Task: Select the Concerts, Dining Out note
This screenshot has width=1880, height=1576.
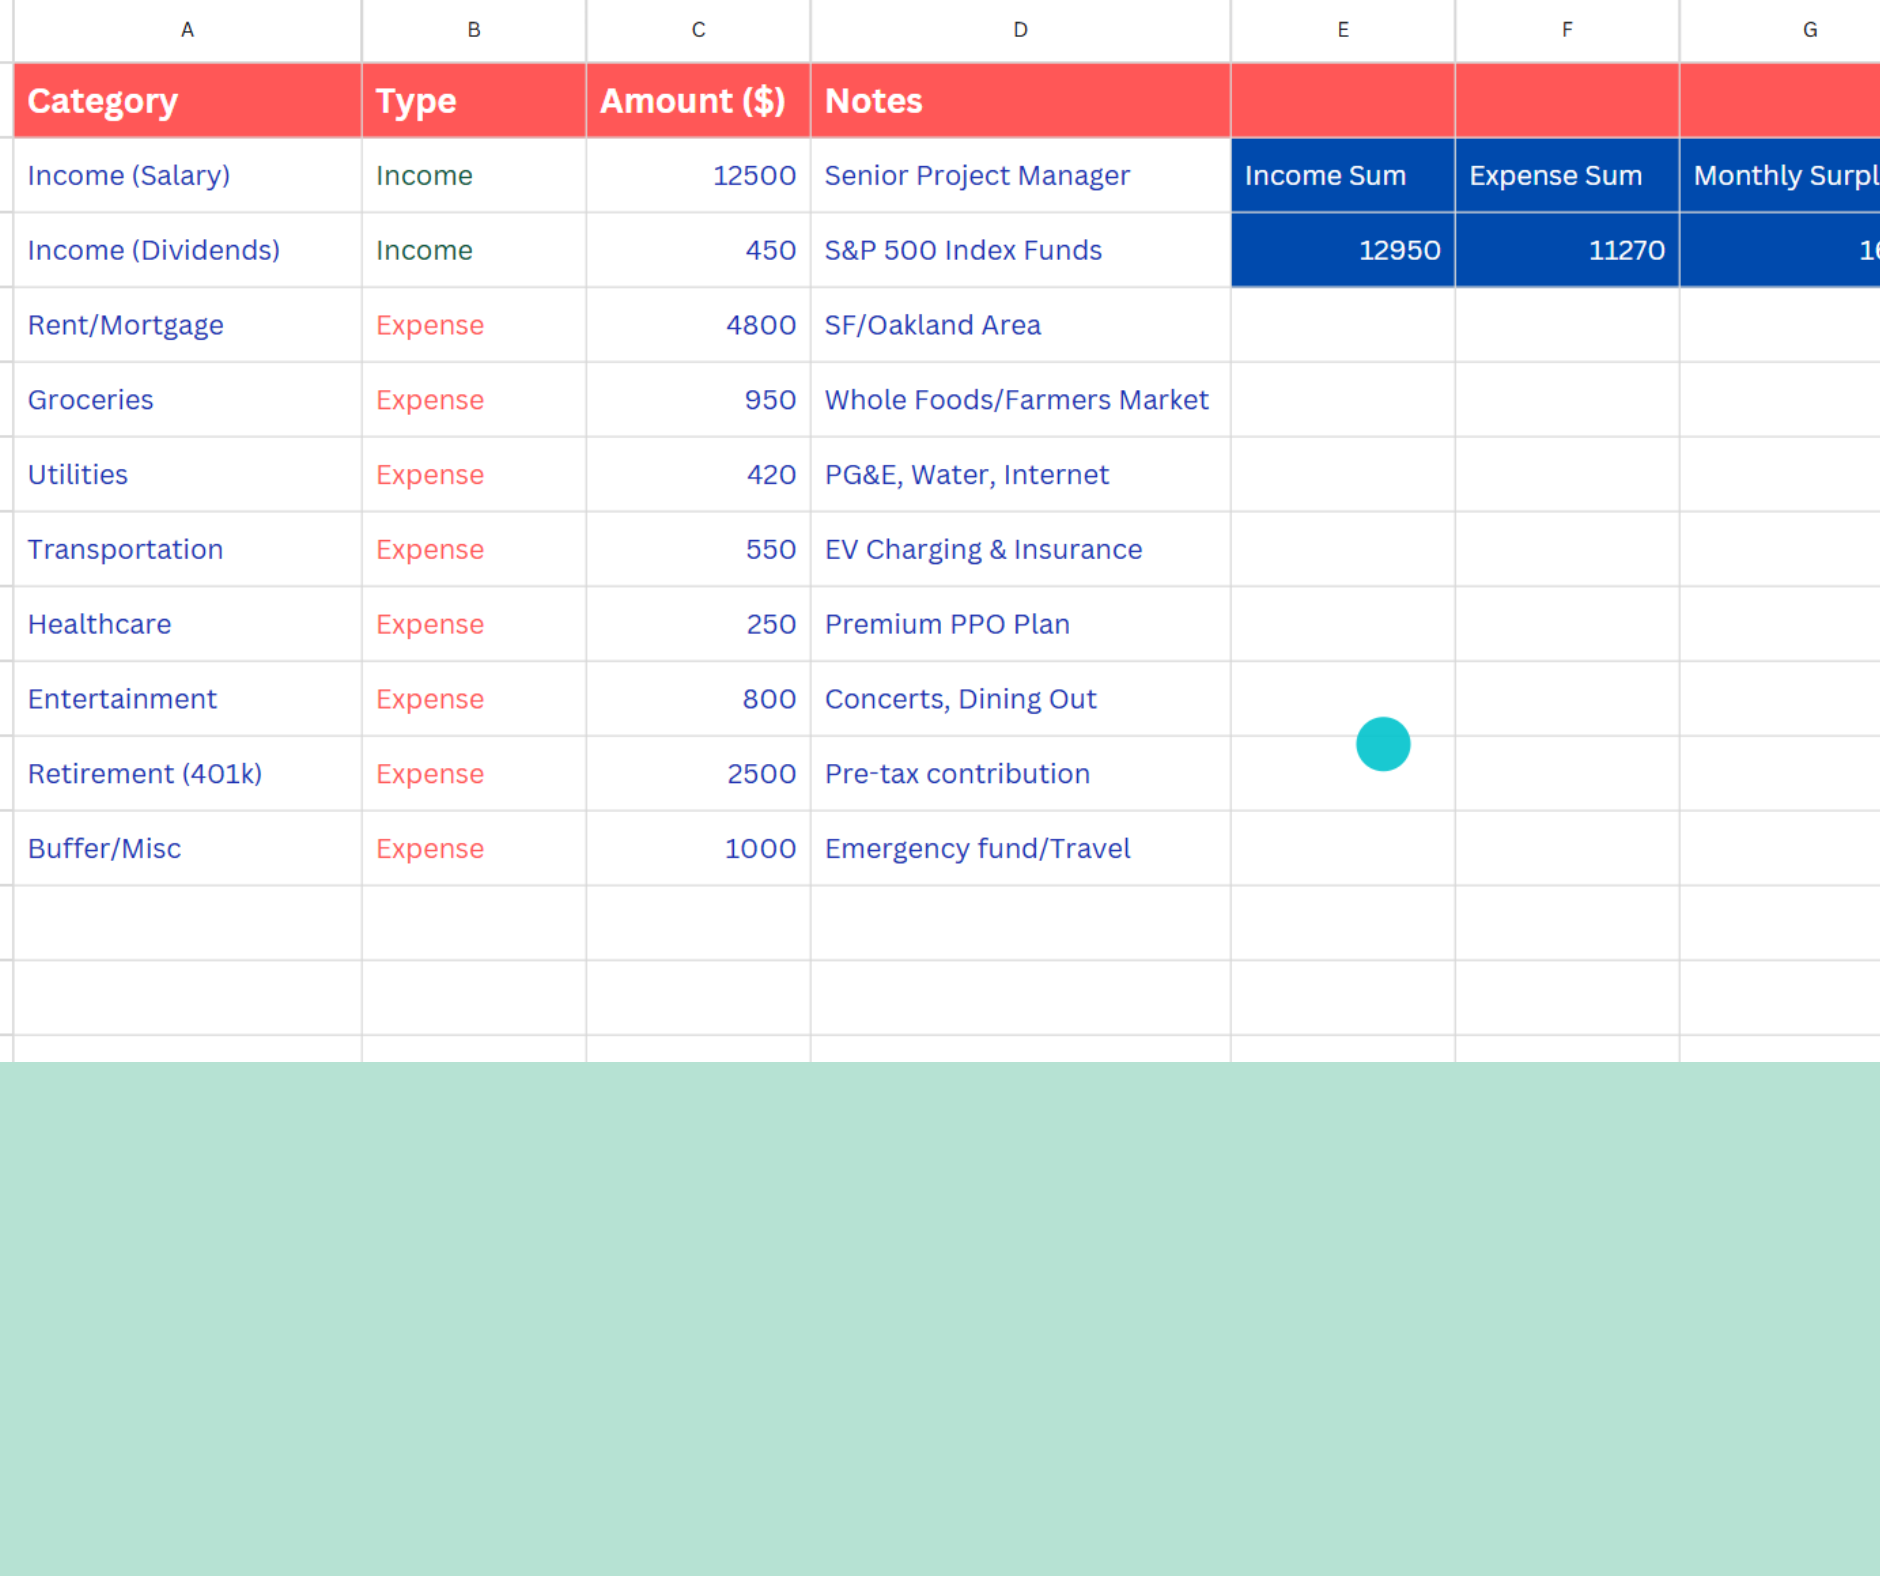Action: pyautogui.click(x=1020, y=699)
